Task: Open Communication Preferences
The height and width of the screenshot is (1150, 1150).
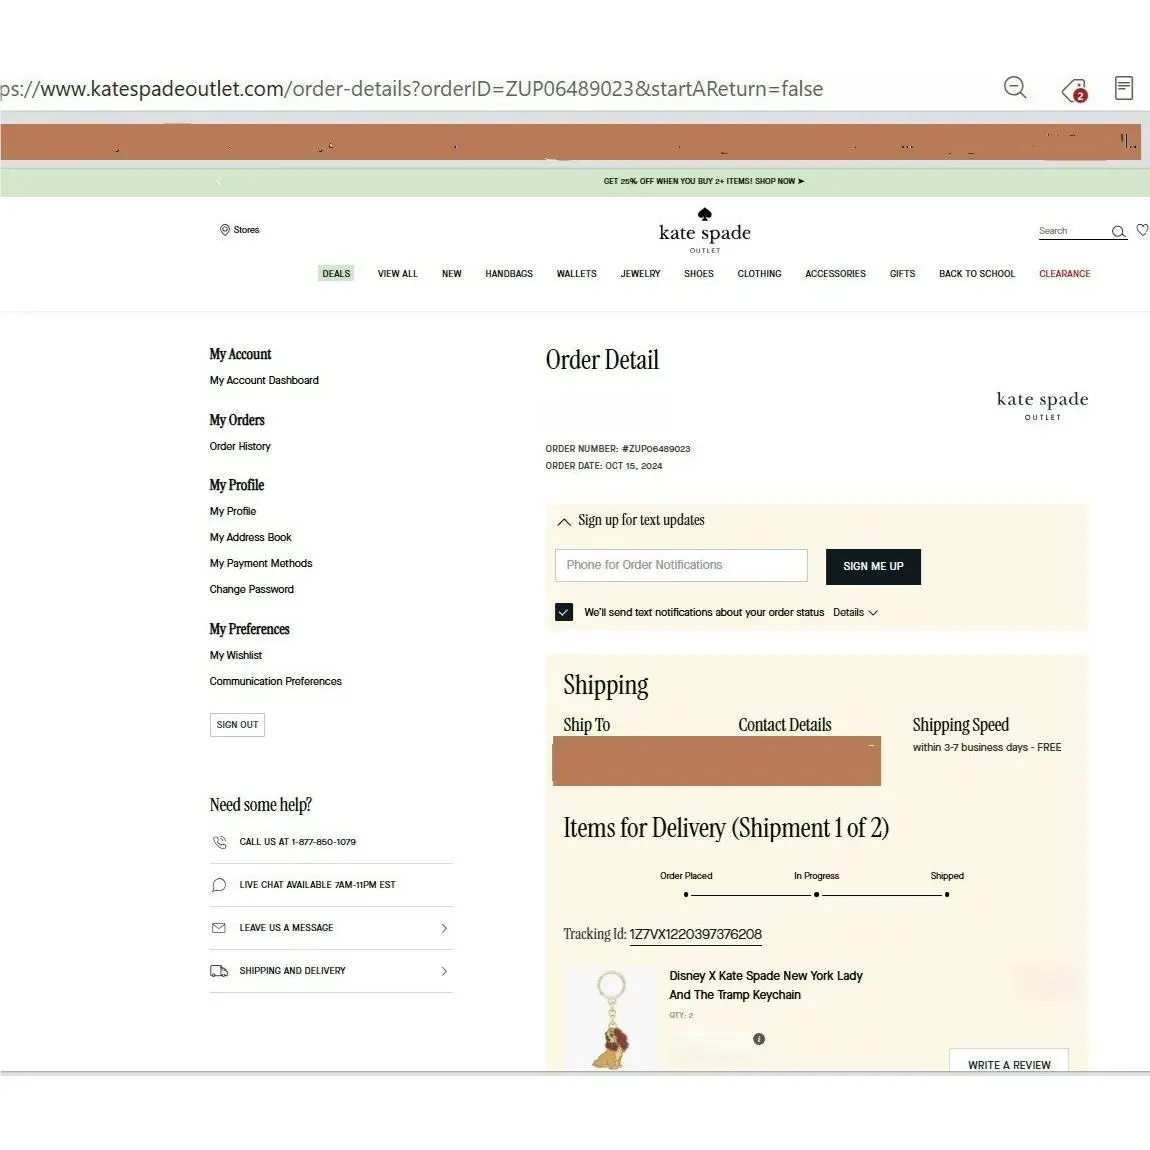Action: point(275,681)
